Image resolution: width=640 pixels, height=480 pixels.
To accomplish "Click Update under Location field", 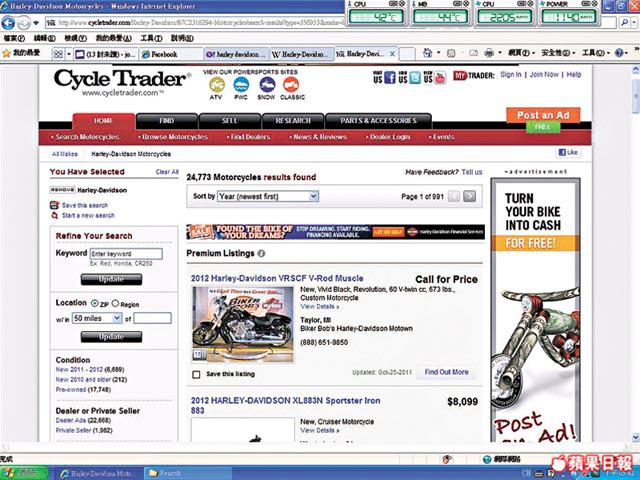I will (111, 337).
